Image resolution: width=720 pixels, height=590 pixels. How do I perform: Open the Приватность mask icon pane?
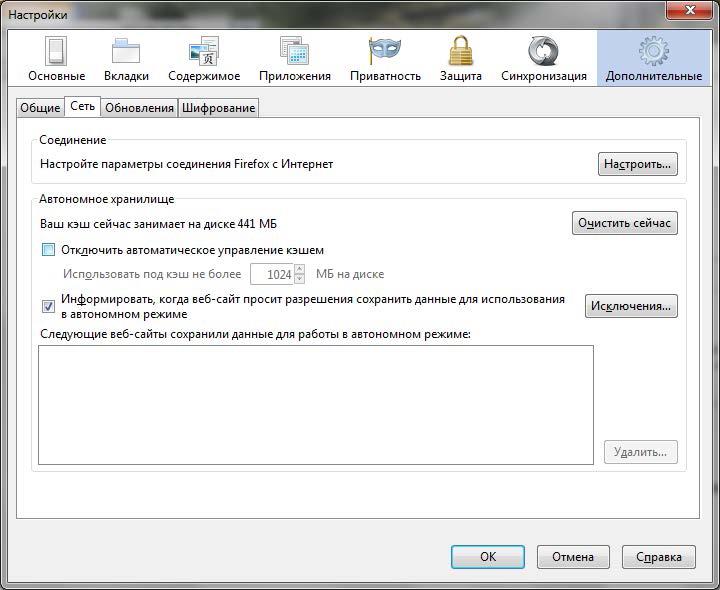pyautogui.click(x=384, y=58)
